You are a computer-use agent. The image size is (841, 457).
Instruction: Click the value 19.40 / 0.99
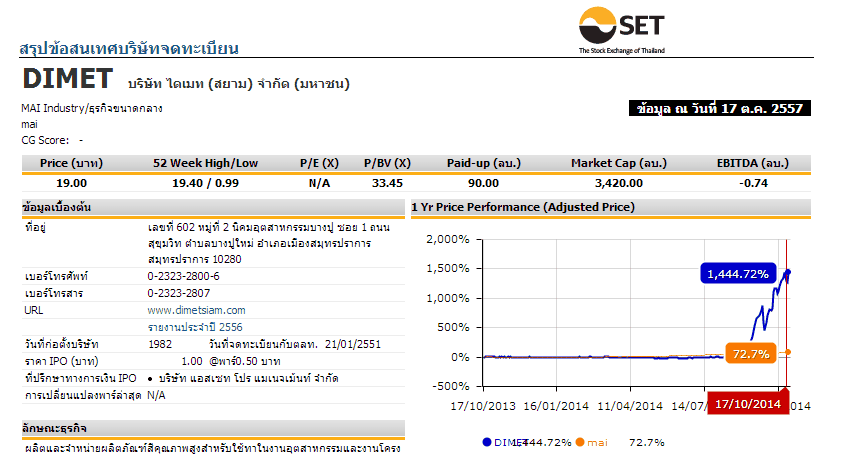click(205, 183)
